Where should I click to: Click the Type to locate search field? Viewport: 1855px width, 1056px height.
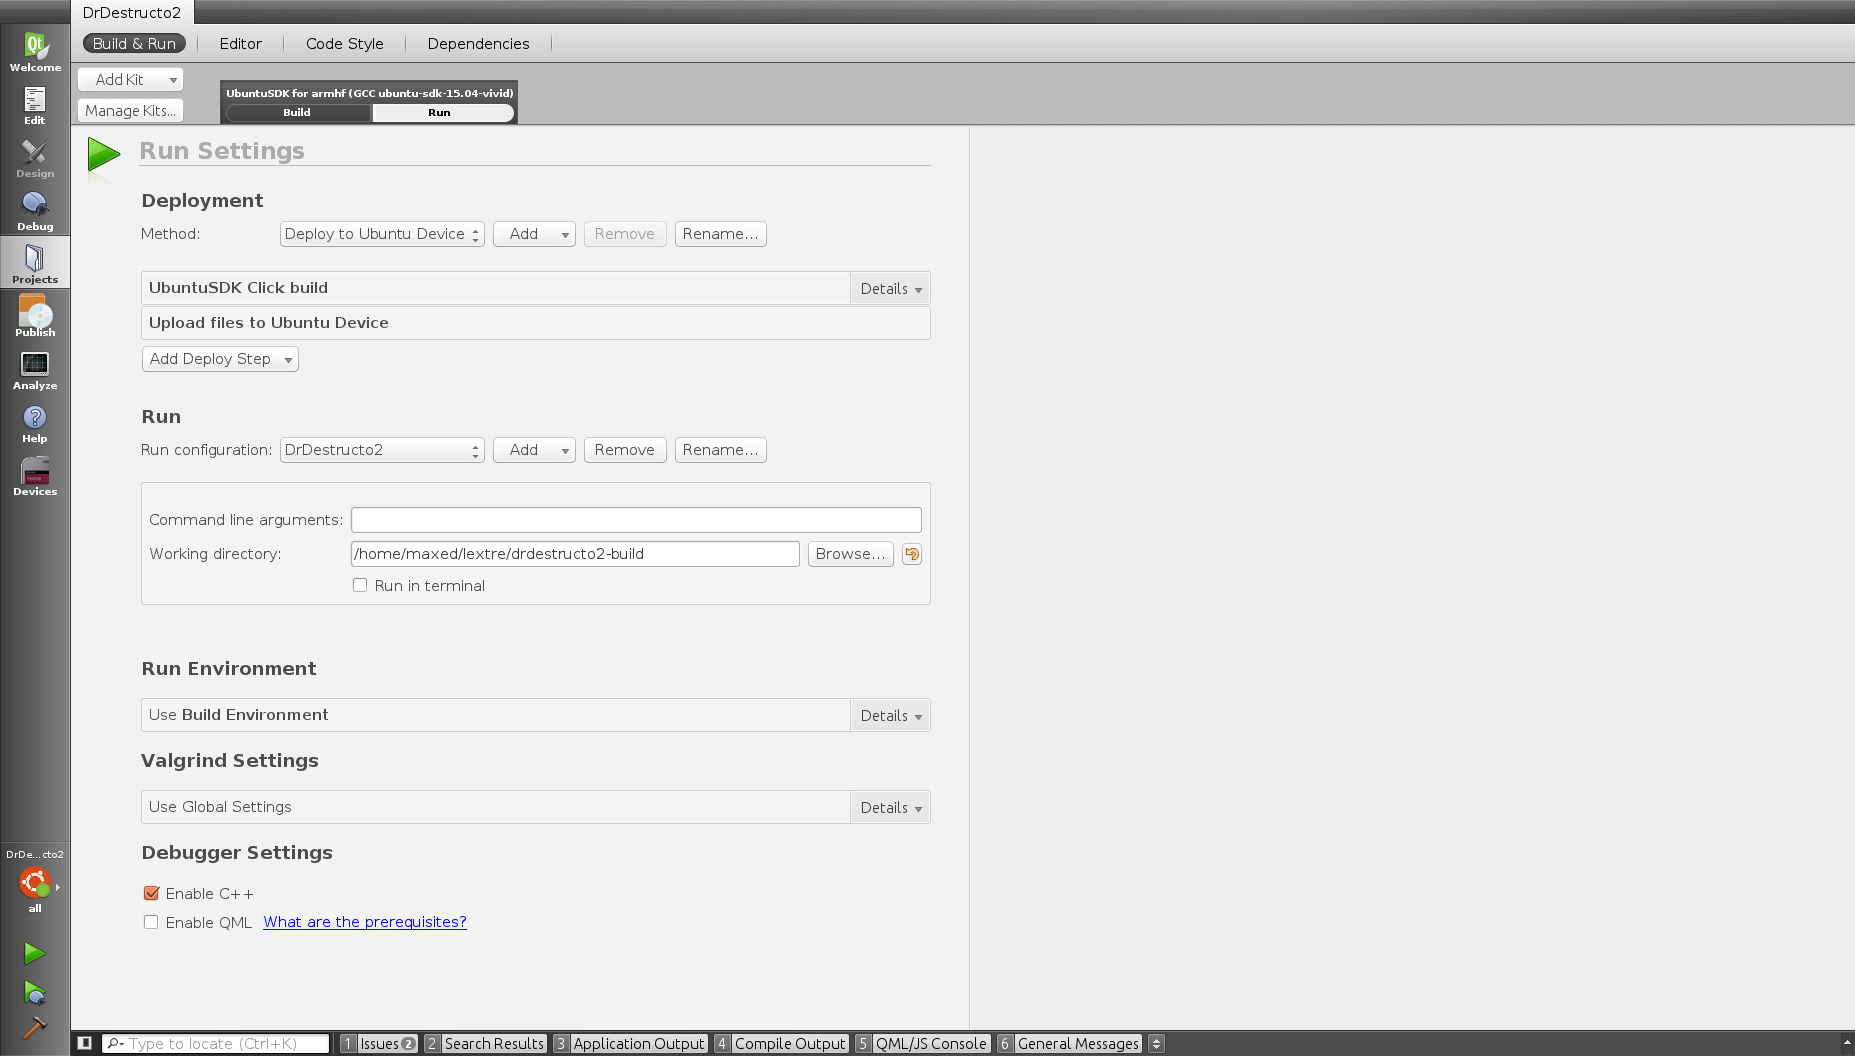[216, 1043]
